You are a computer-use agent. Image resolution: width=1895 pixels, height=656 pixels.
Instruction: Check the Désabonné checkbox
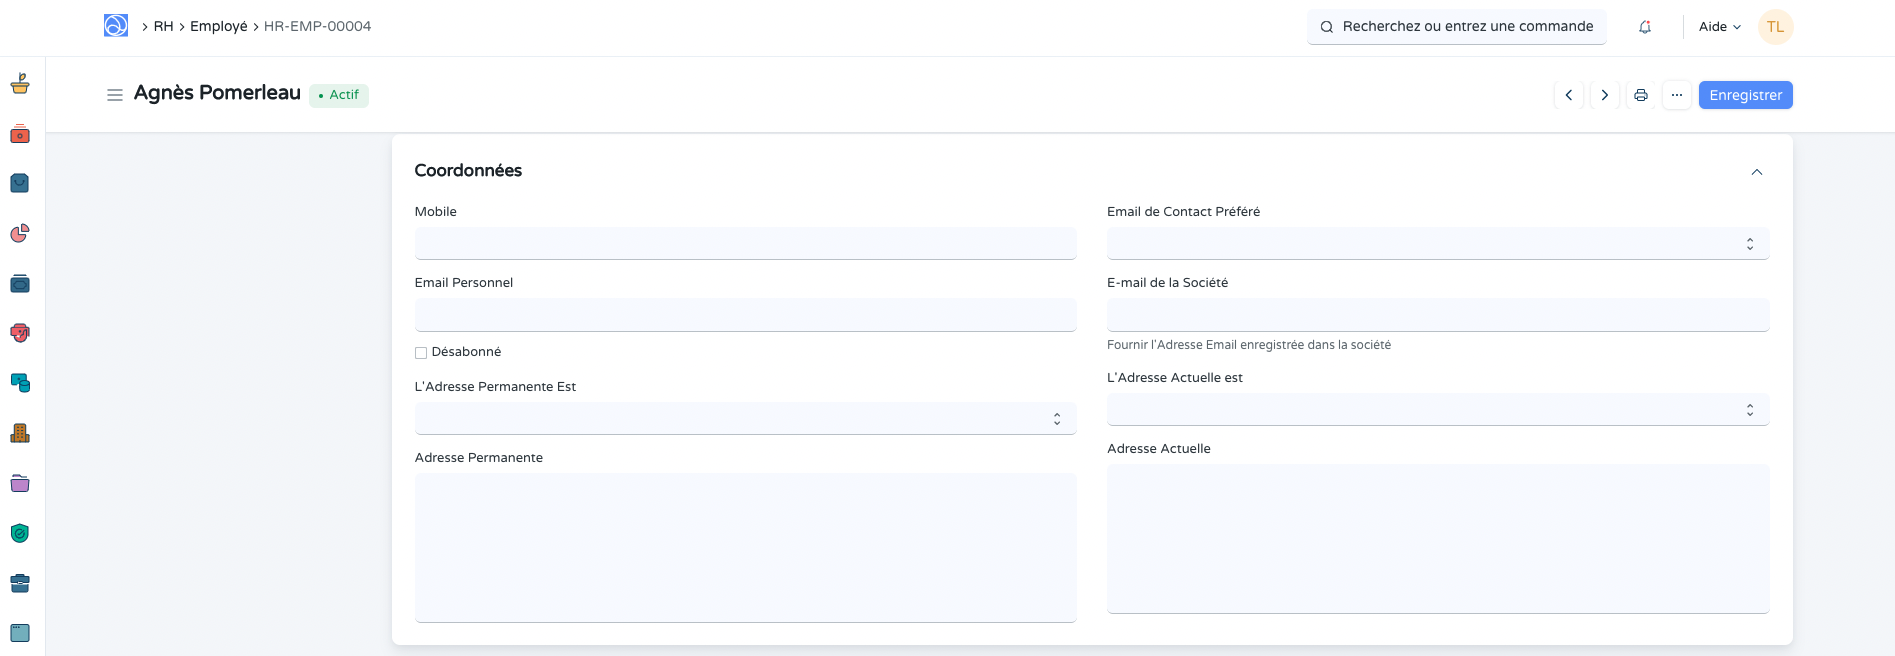click(x=421, y=353)
